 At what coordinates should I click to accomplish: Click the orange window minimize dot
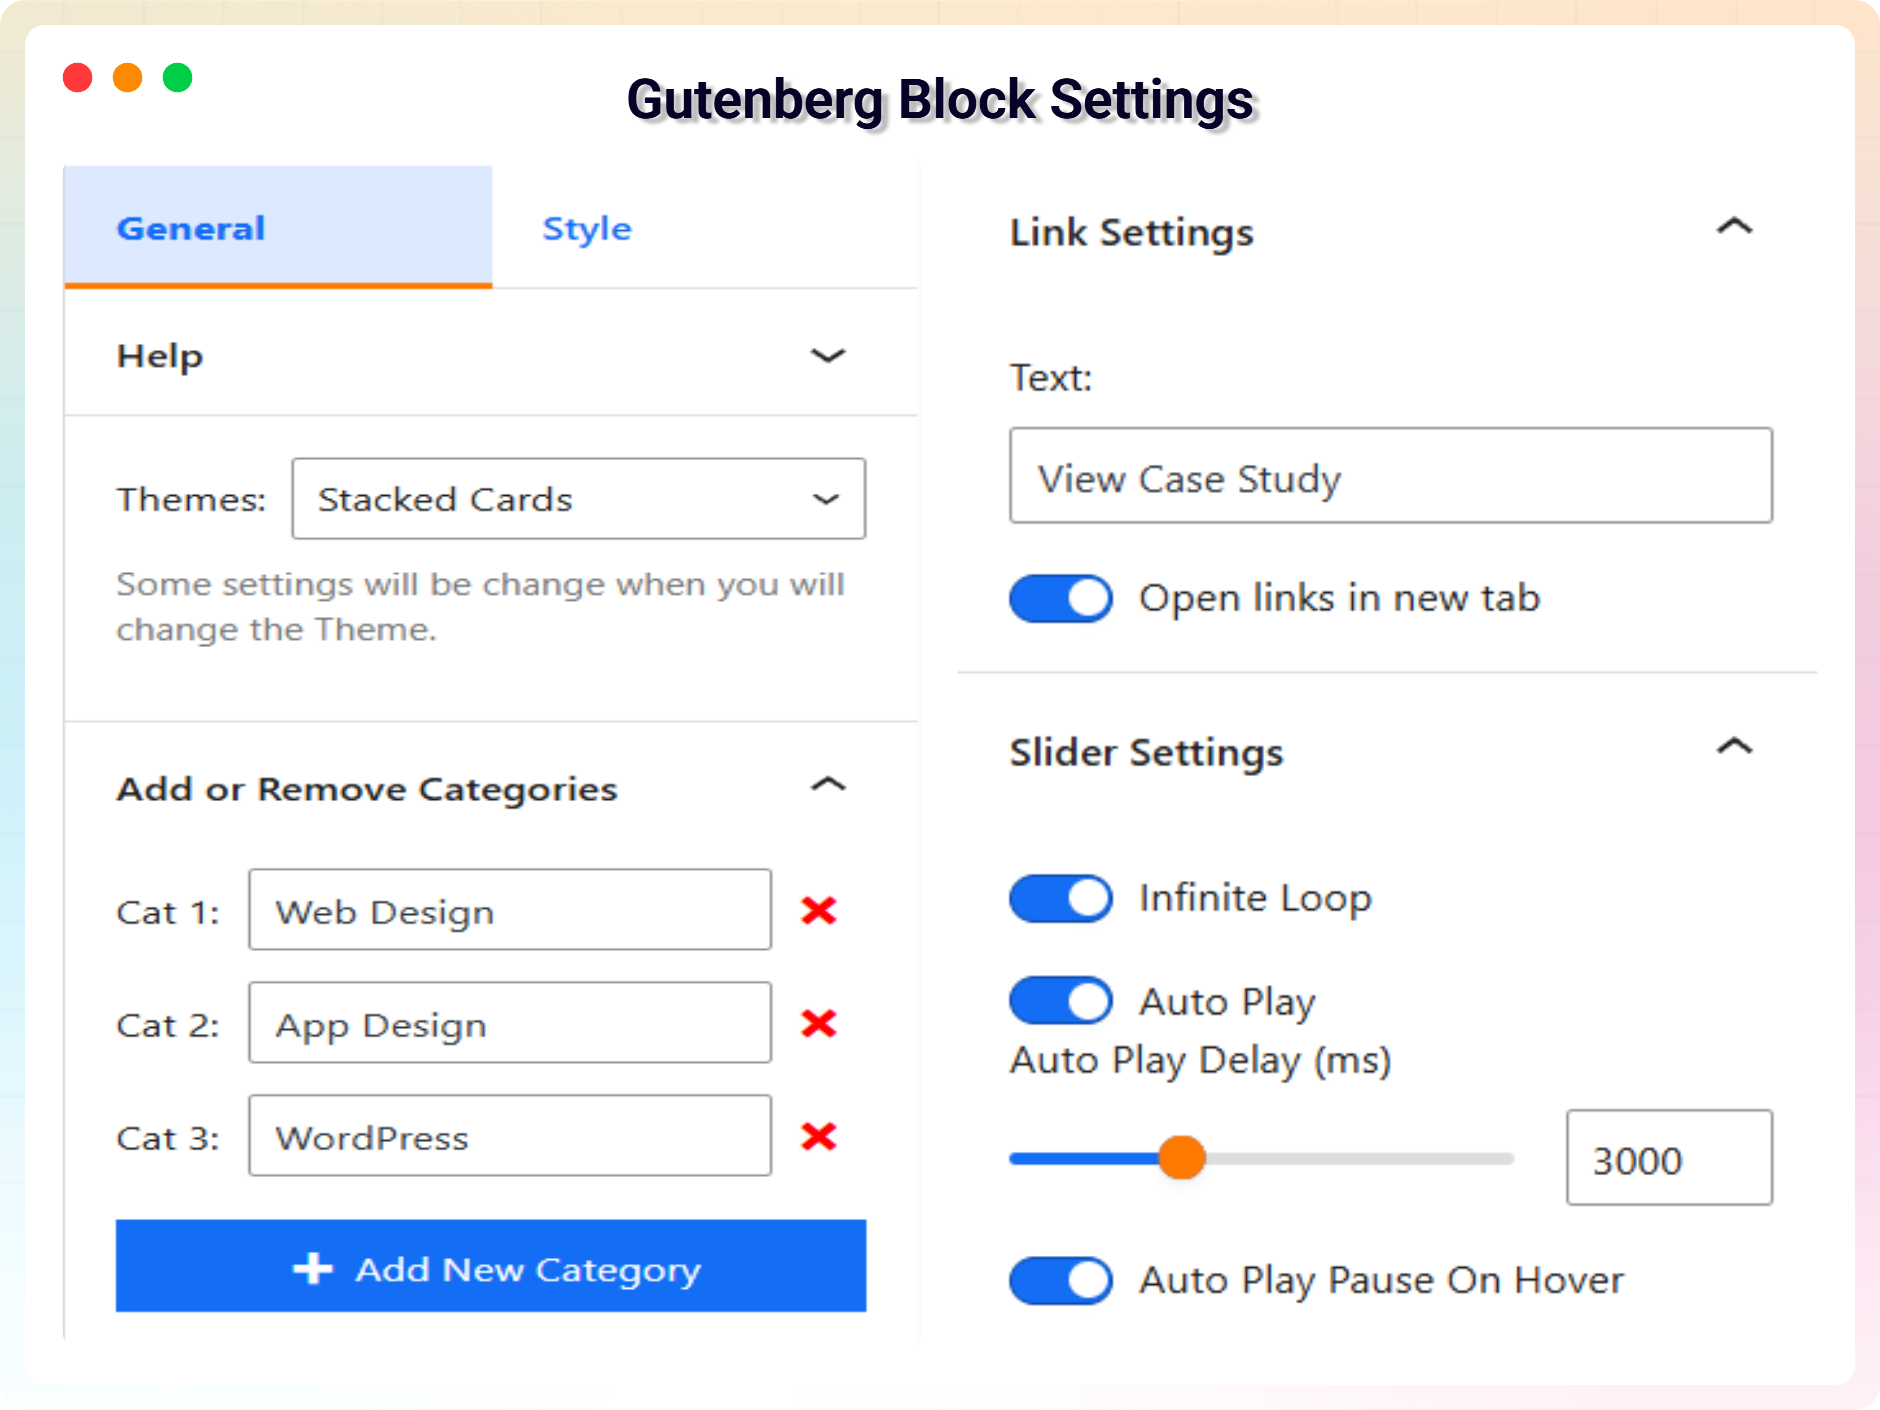point(128,77)
